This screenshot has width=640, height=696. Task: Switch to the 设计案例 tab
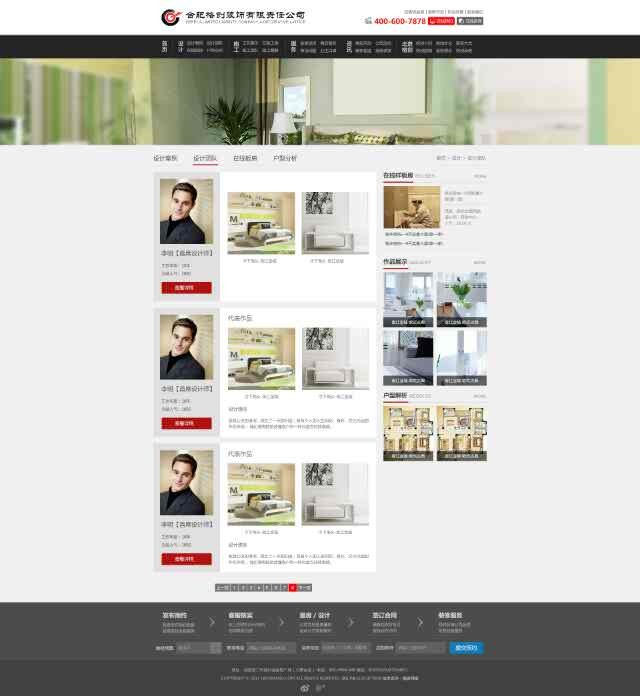point(165,158)
